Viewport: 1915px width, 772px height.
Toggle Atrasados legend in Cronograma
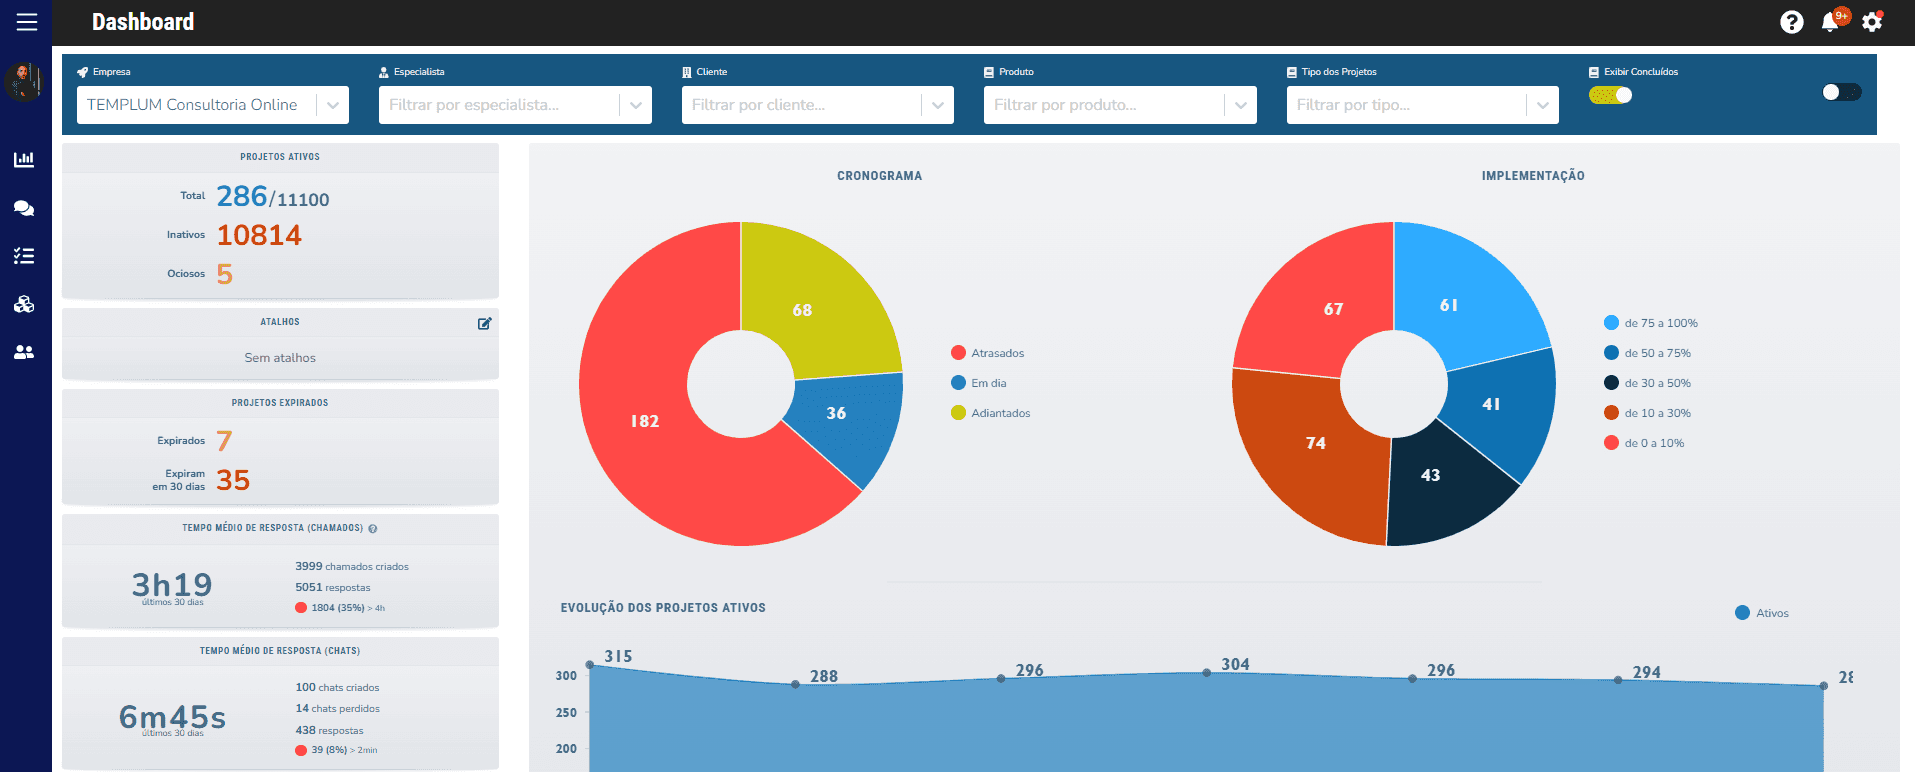pos(988,353)
